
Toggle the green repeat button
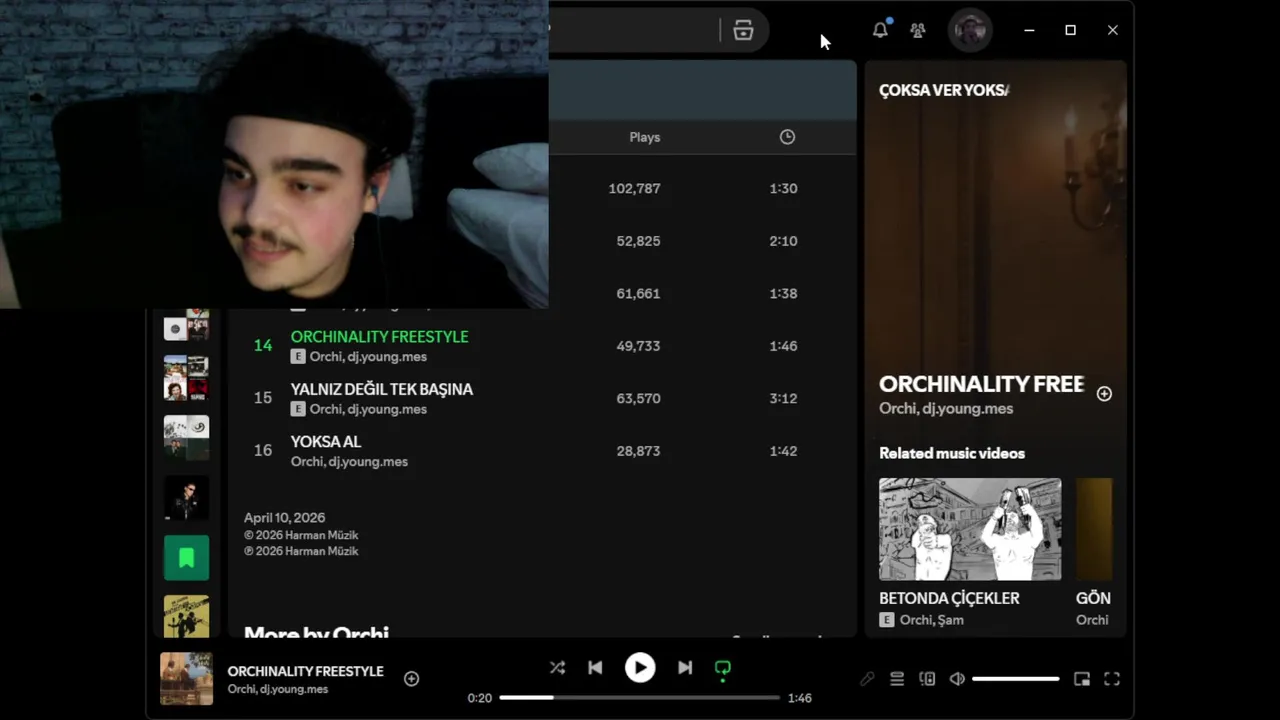pos(723,669)
